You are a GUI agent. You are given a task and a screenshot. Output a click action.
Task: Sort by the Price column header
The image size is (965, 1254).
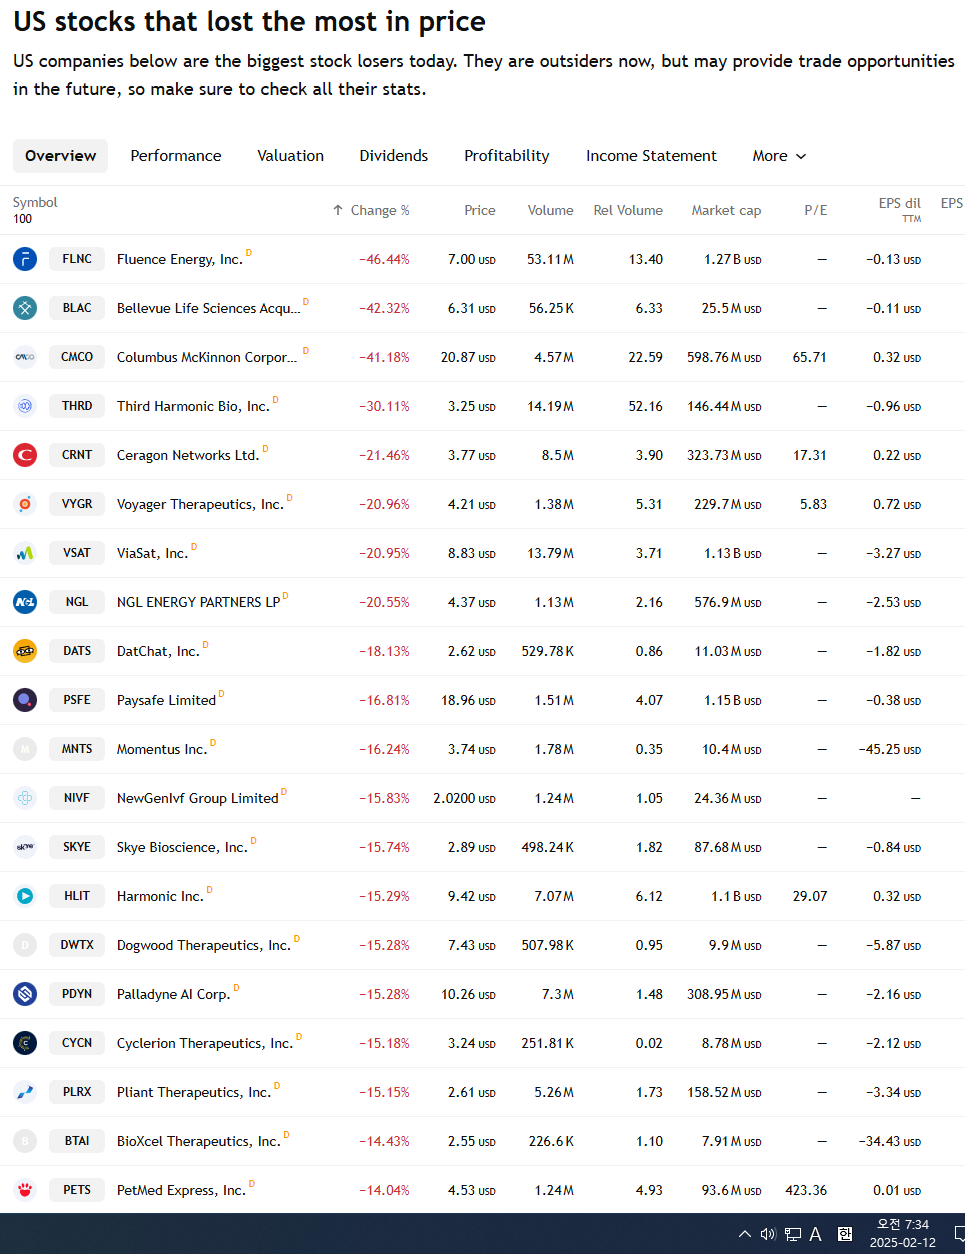pyautogui.click(x=480, y=210)
